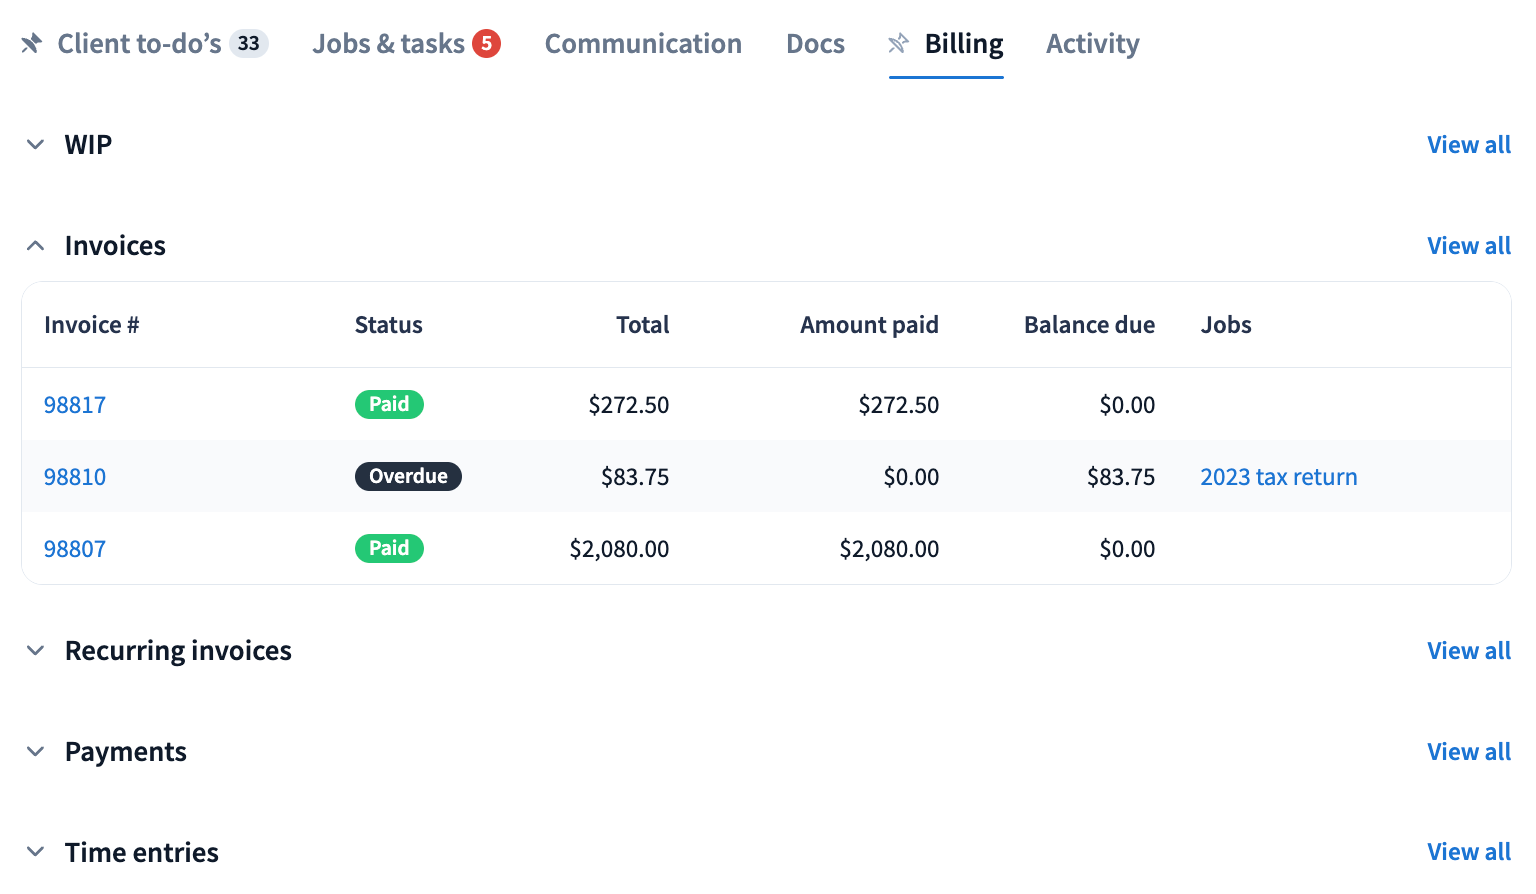
Task: Click the pin icon next to Billing
Action: click(898, 44)
